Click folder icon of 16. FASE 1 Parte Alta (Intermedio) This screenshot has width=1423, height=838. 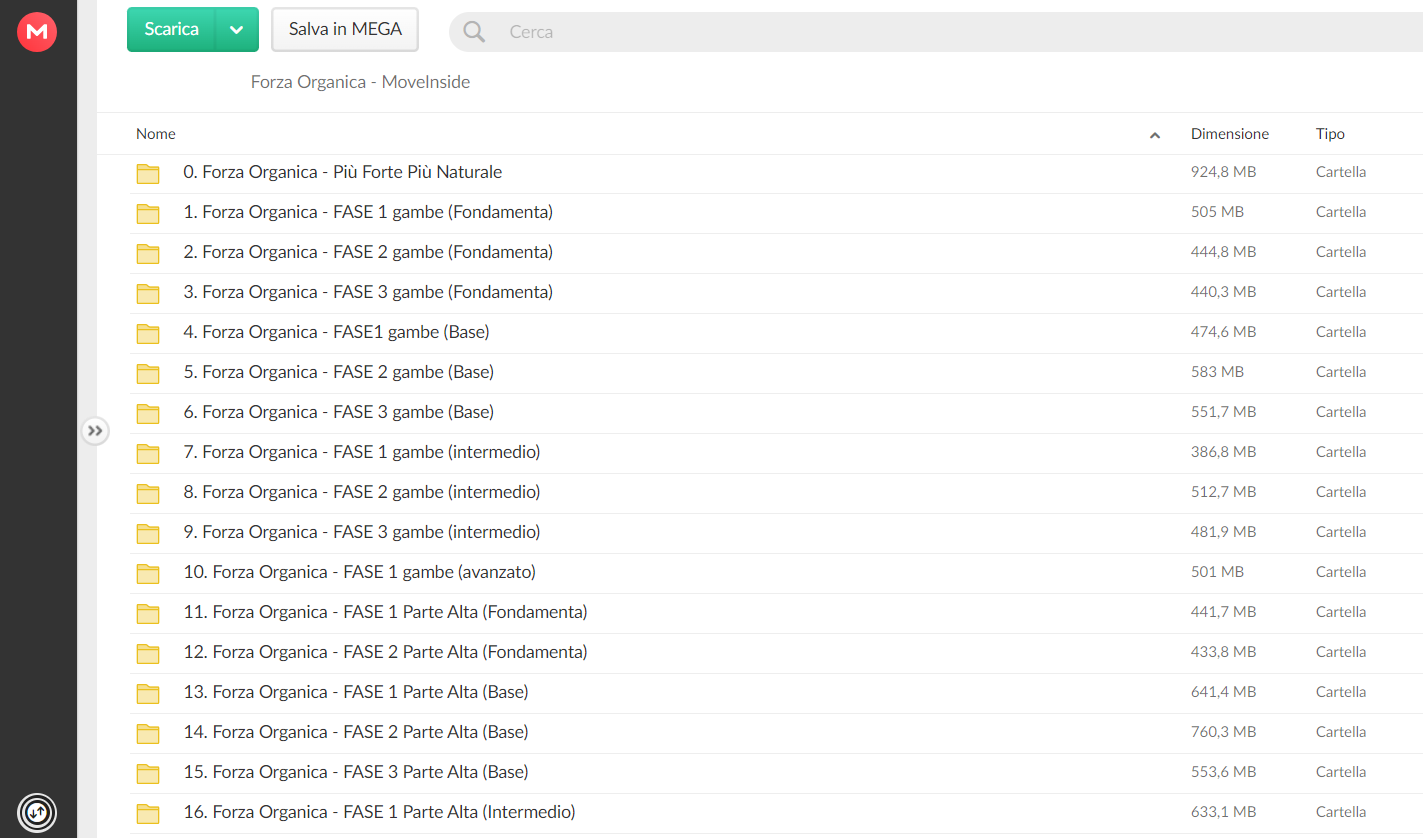pos(148,813)
